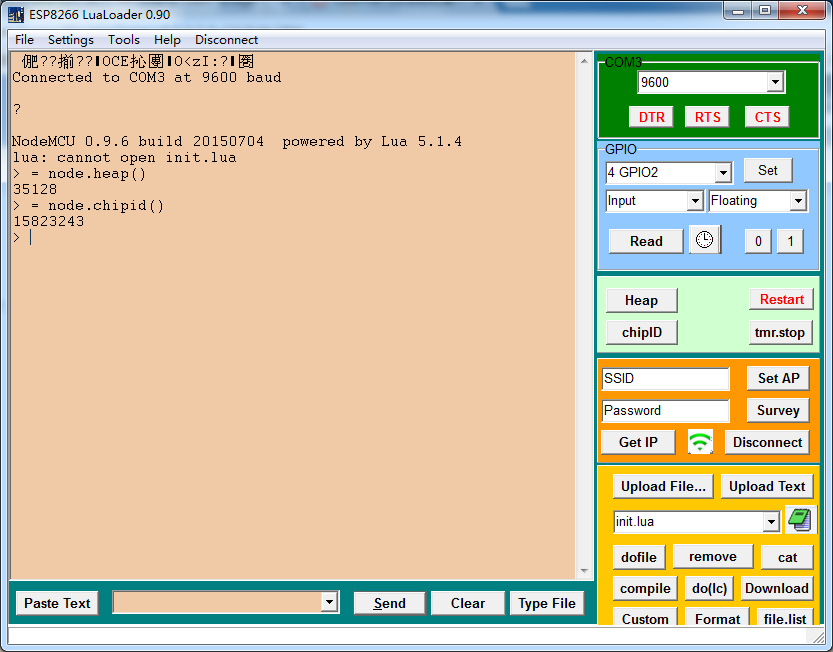The height and width of the screenshot is (652, 833).
Task: Click the GPIO write high 1 button
Action: (x=790, y=240)
